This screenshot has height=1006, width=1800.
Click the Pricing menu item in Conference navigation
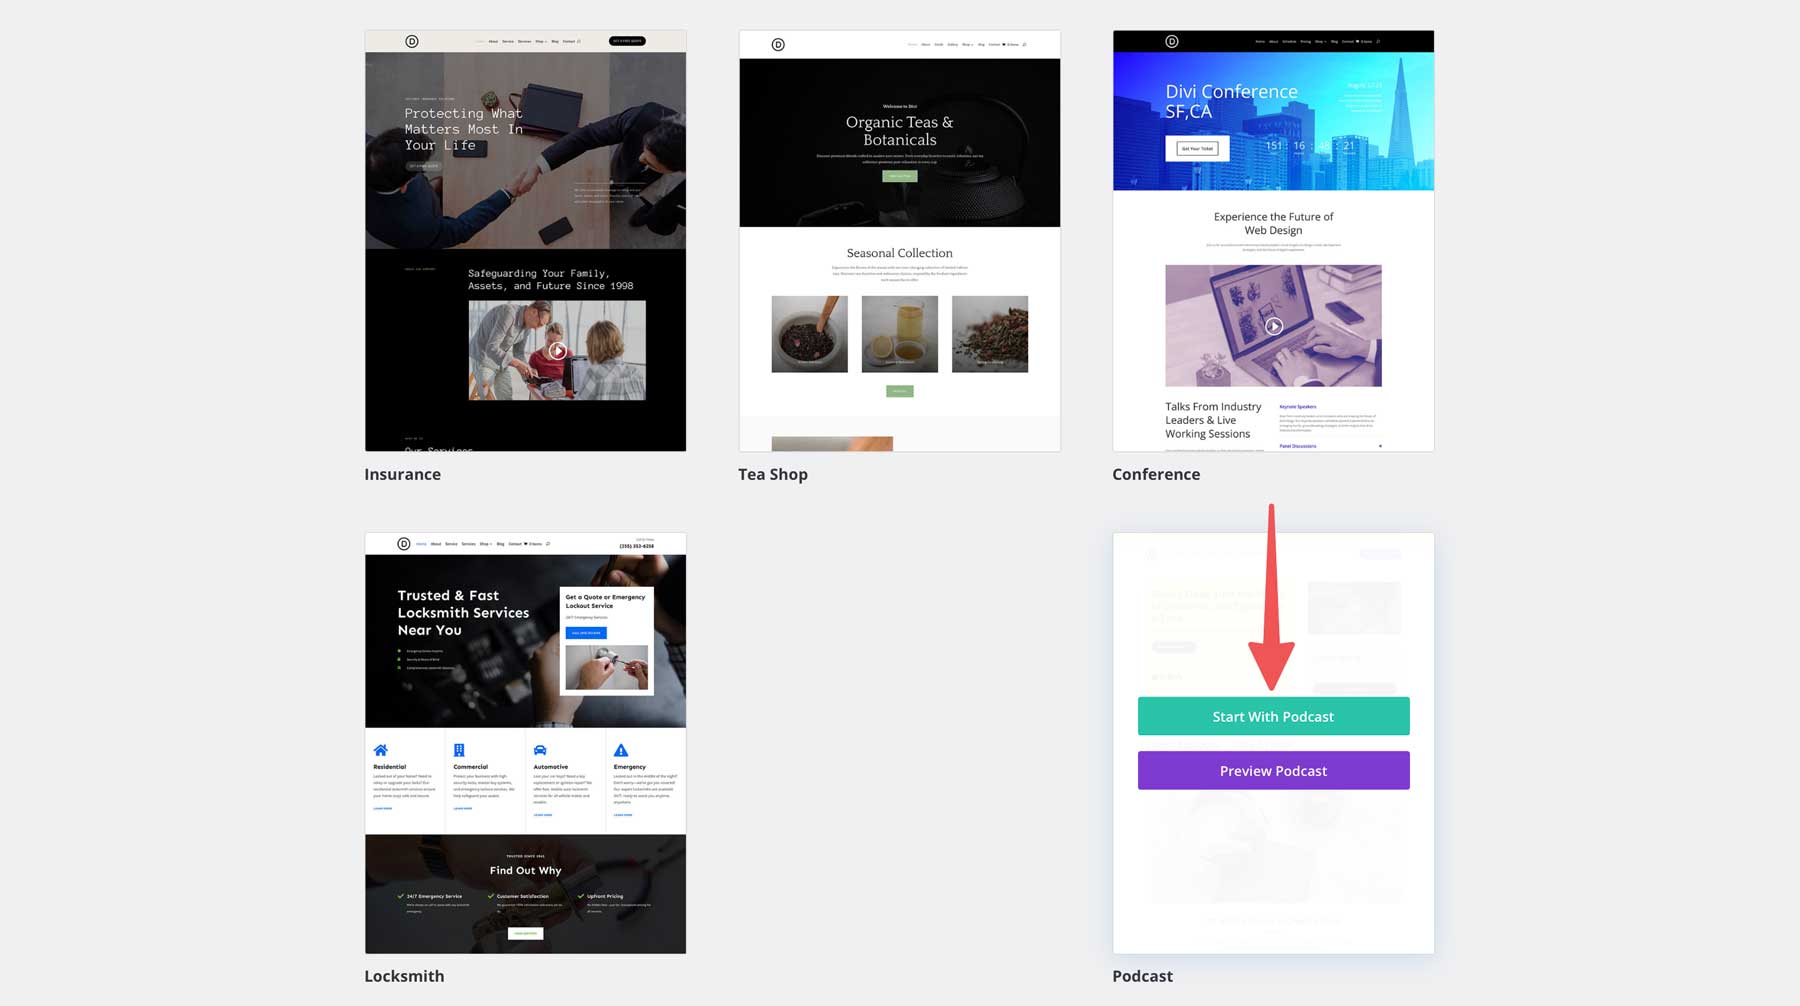(1305, 42)
